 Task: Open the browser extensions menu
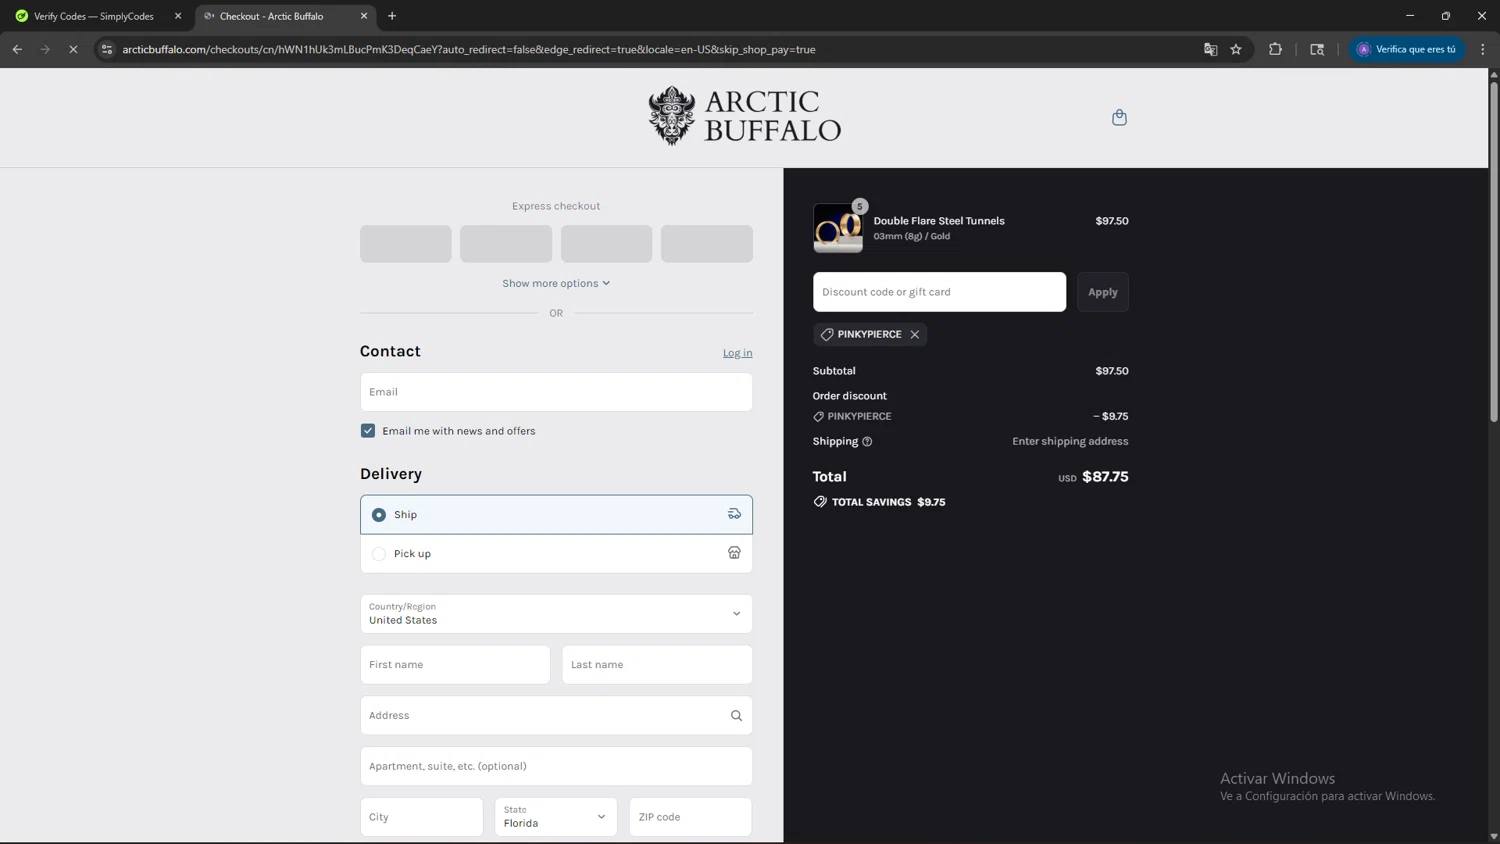click(1275, 49)
